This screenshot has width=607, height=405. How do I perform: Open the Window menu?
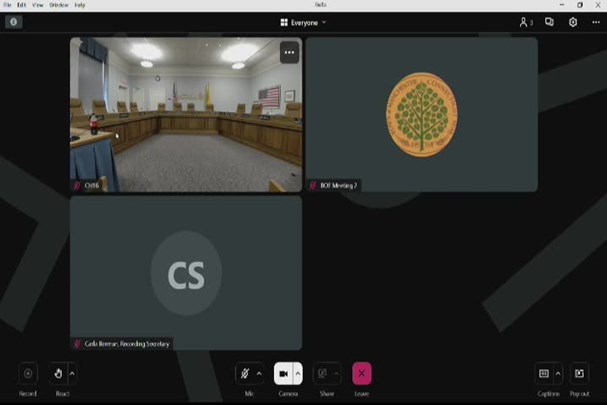coord(58,5)
